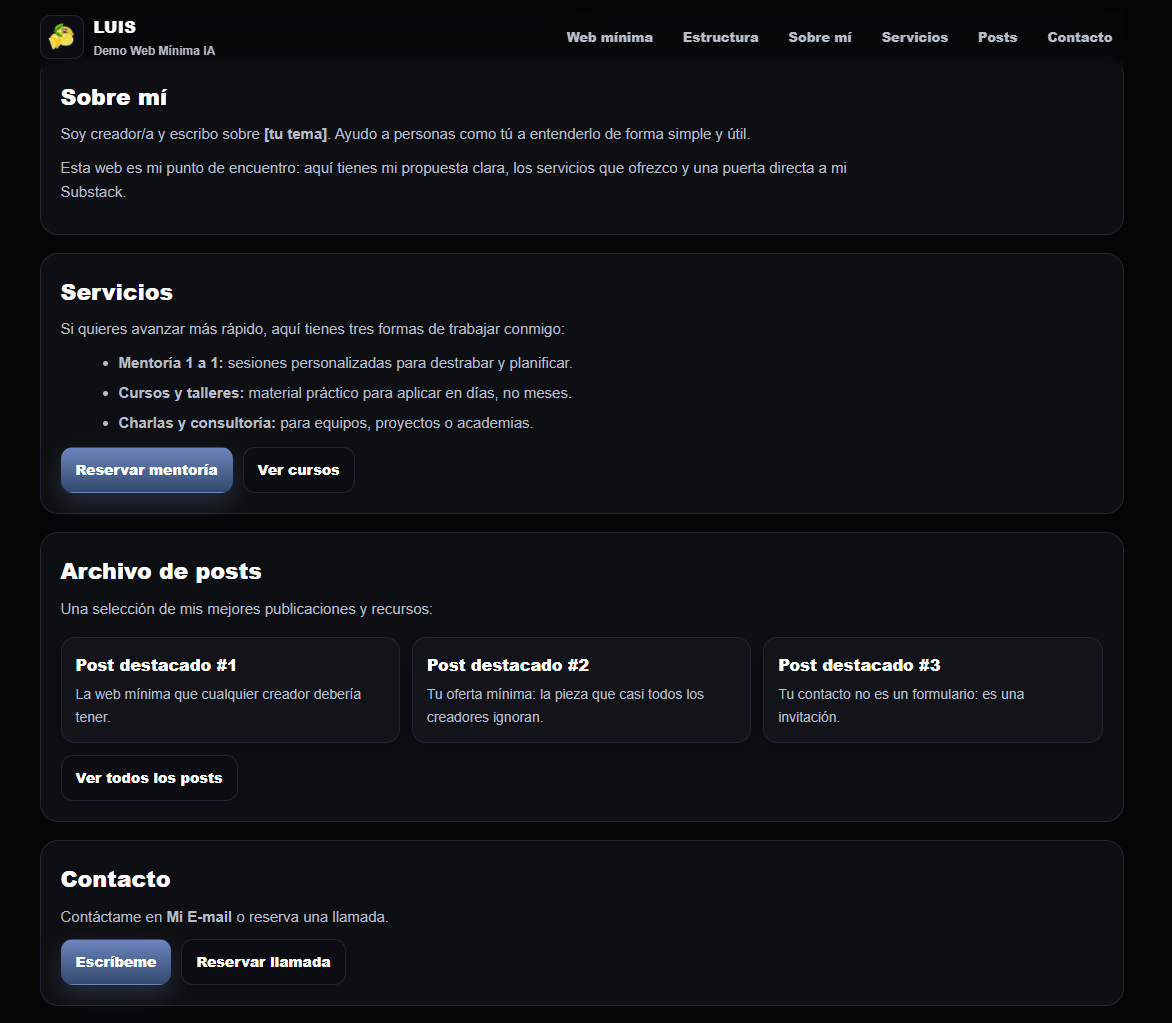Open the Posts navigation link
This screenshot has width=1172, height=1023.
click(997, 37)
